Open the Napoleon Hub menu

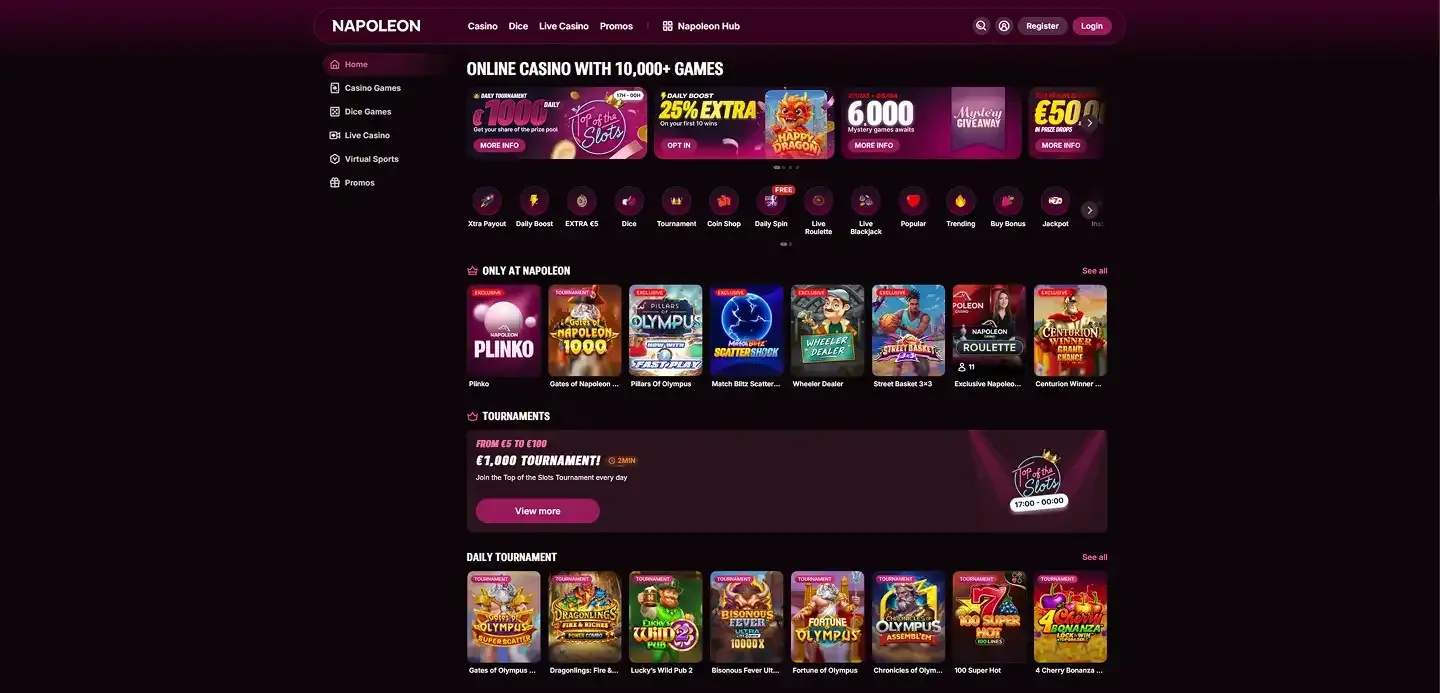pos(701,26)
